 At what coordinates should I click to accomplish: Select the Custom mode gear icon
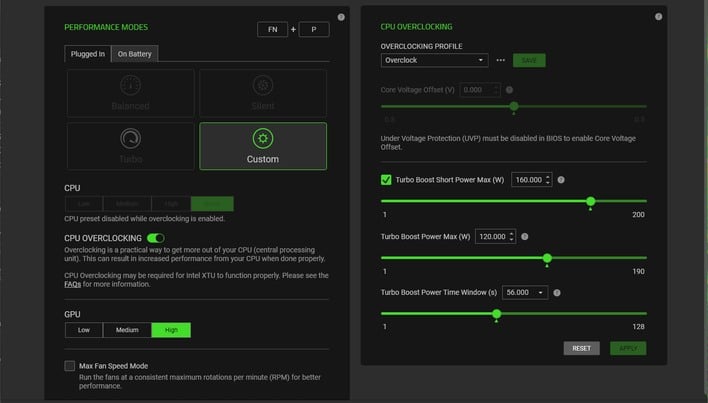click(x=263, y=139)
